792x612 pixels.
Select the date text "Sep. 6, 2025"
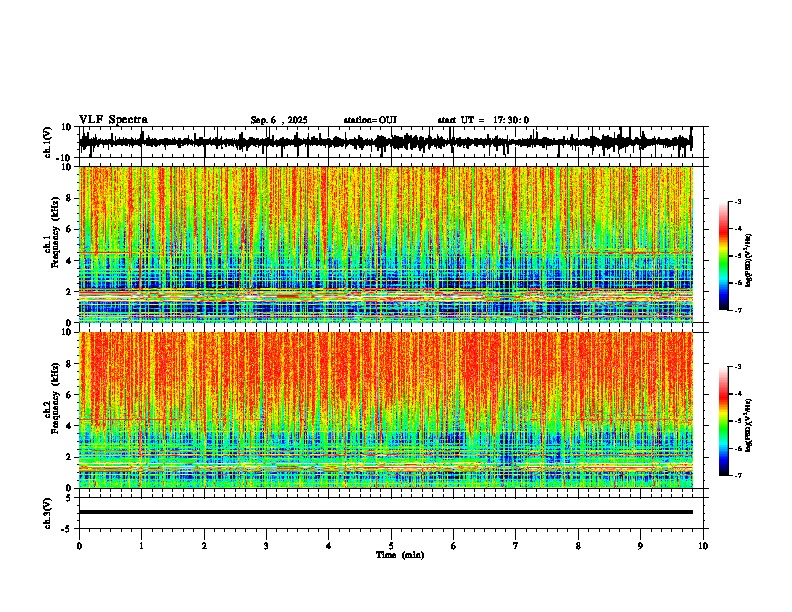(279, 120)
